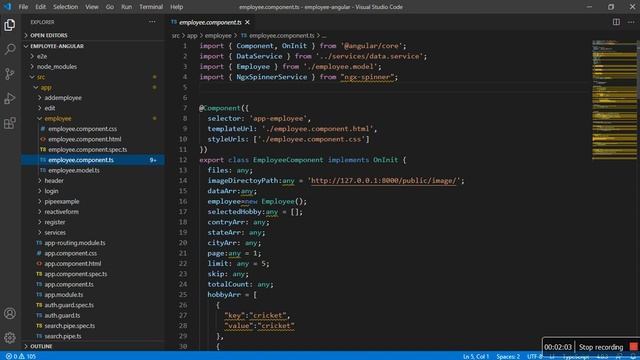Select employee.component.ts in explorer tree
This screenshot has width=640, height=360.
point(93,160)
